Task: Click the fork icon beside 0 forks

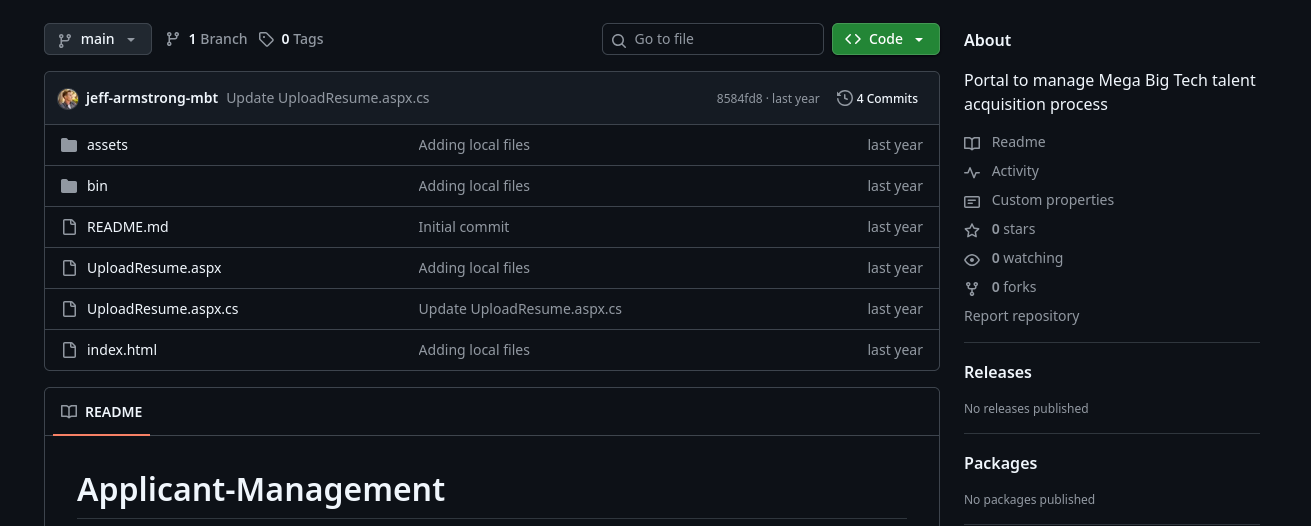Action: tap(972, 288)
